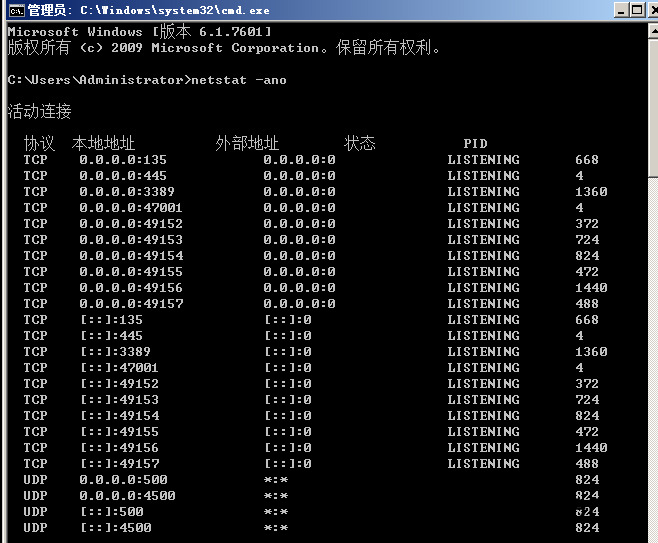This screenshot has width=658, height=543.
Task: Click the local address 0.0.0.0:49155
Action: [131, 272]
